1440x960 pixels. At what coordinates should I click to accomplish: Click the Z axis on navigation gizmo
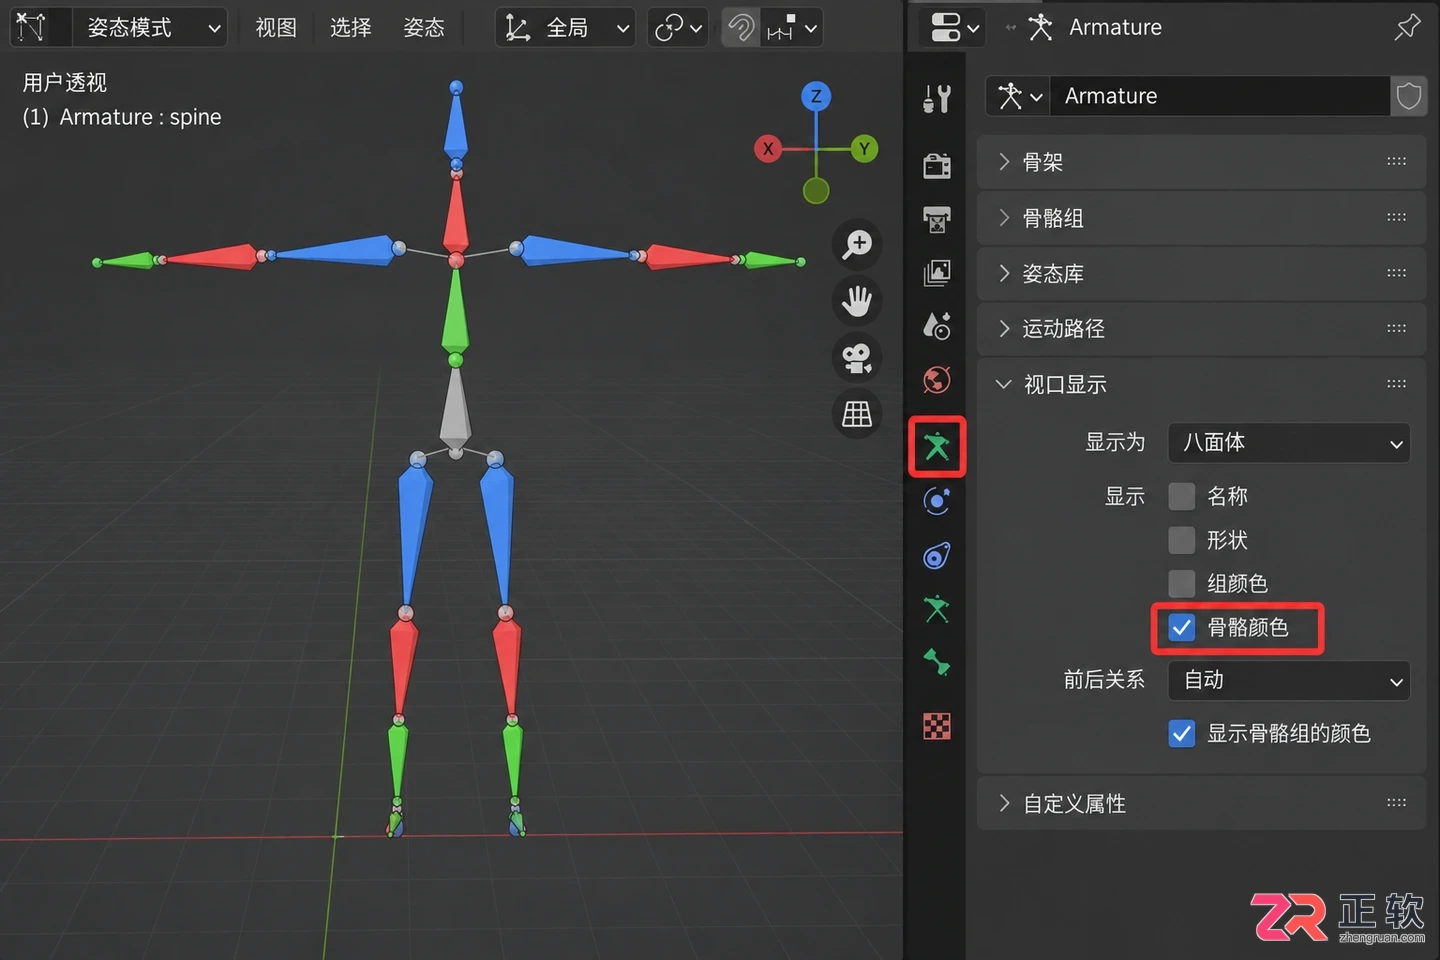pyautogui.click(x=816, y=96)
